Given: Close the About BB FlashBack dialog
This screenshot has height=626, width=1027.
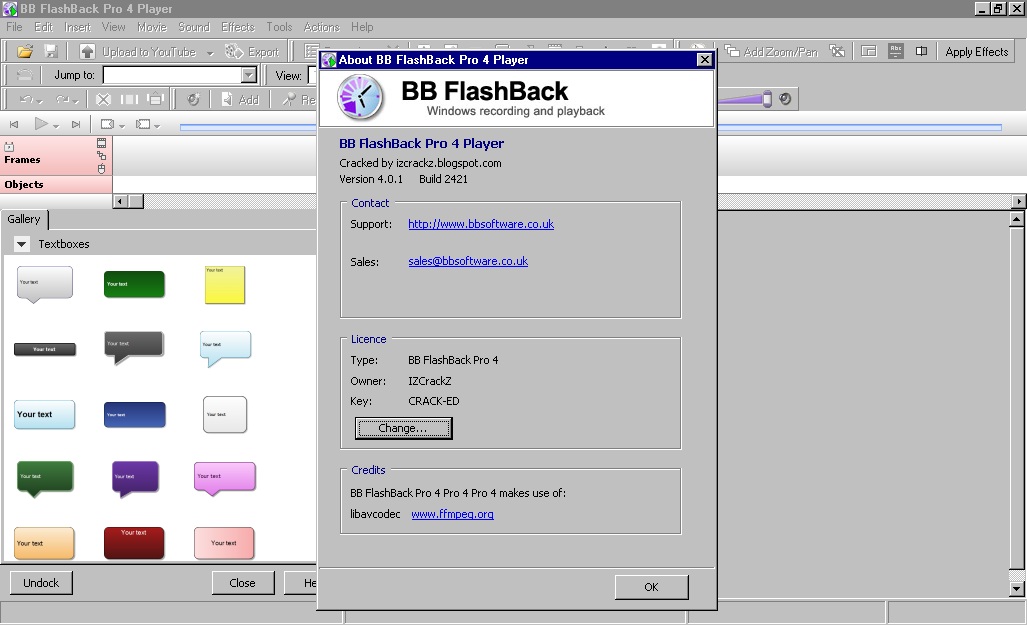Looking at the screenshot, I should (704, 60).
